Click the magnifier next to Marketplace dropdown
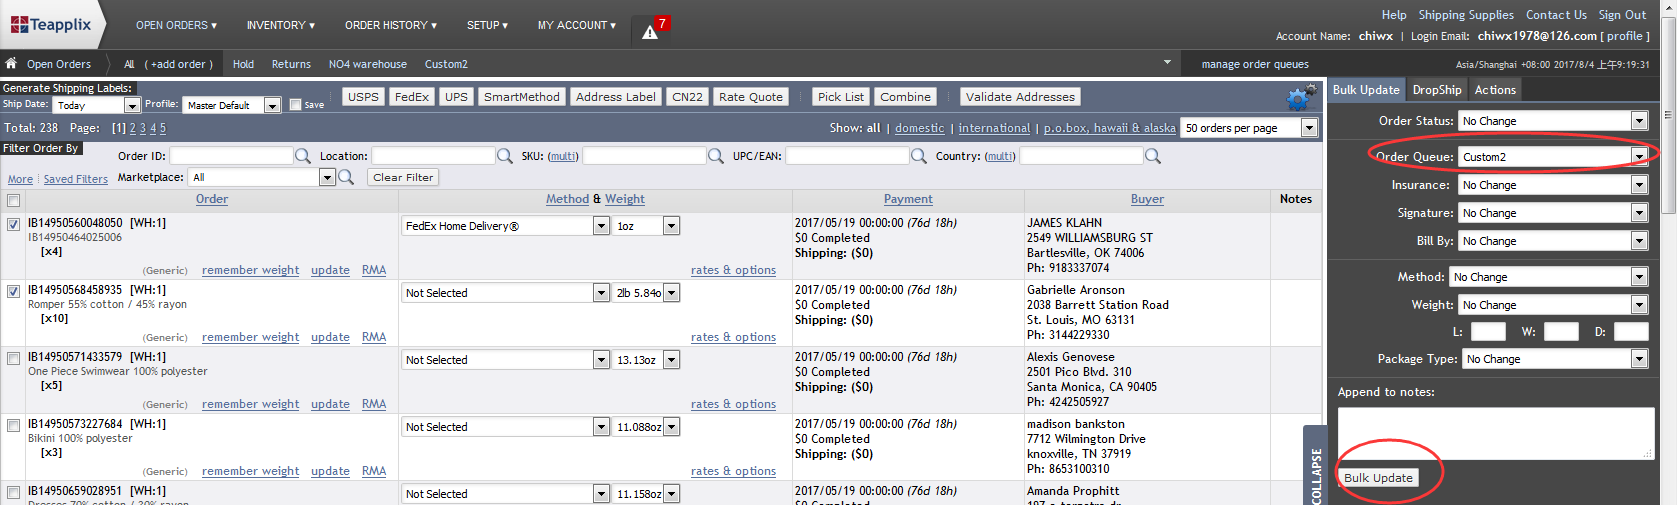Screen dimensions: 1677x505 [346, 177]
